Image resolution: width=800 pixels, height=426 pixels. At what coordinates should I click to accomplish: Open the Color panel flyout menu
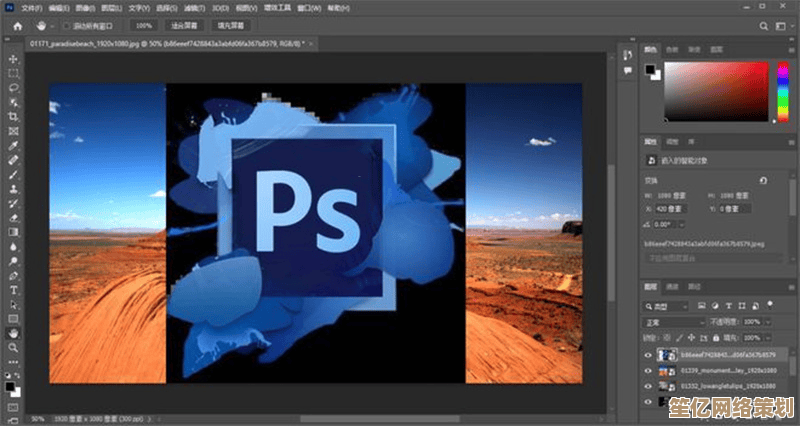click(x=792, y=50)
